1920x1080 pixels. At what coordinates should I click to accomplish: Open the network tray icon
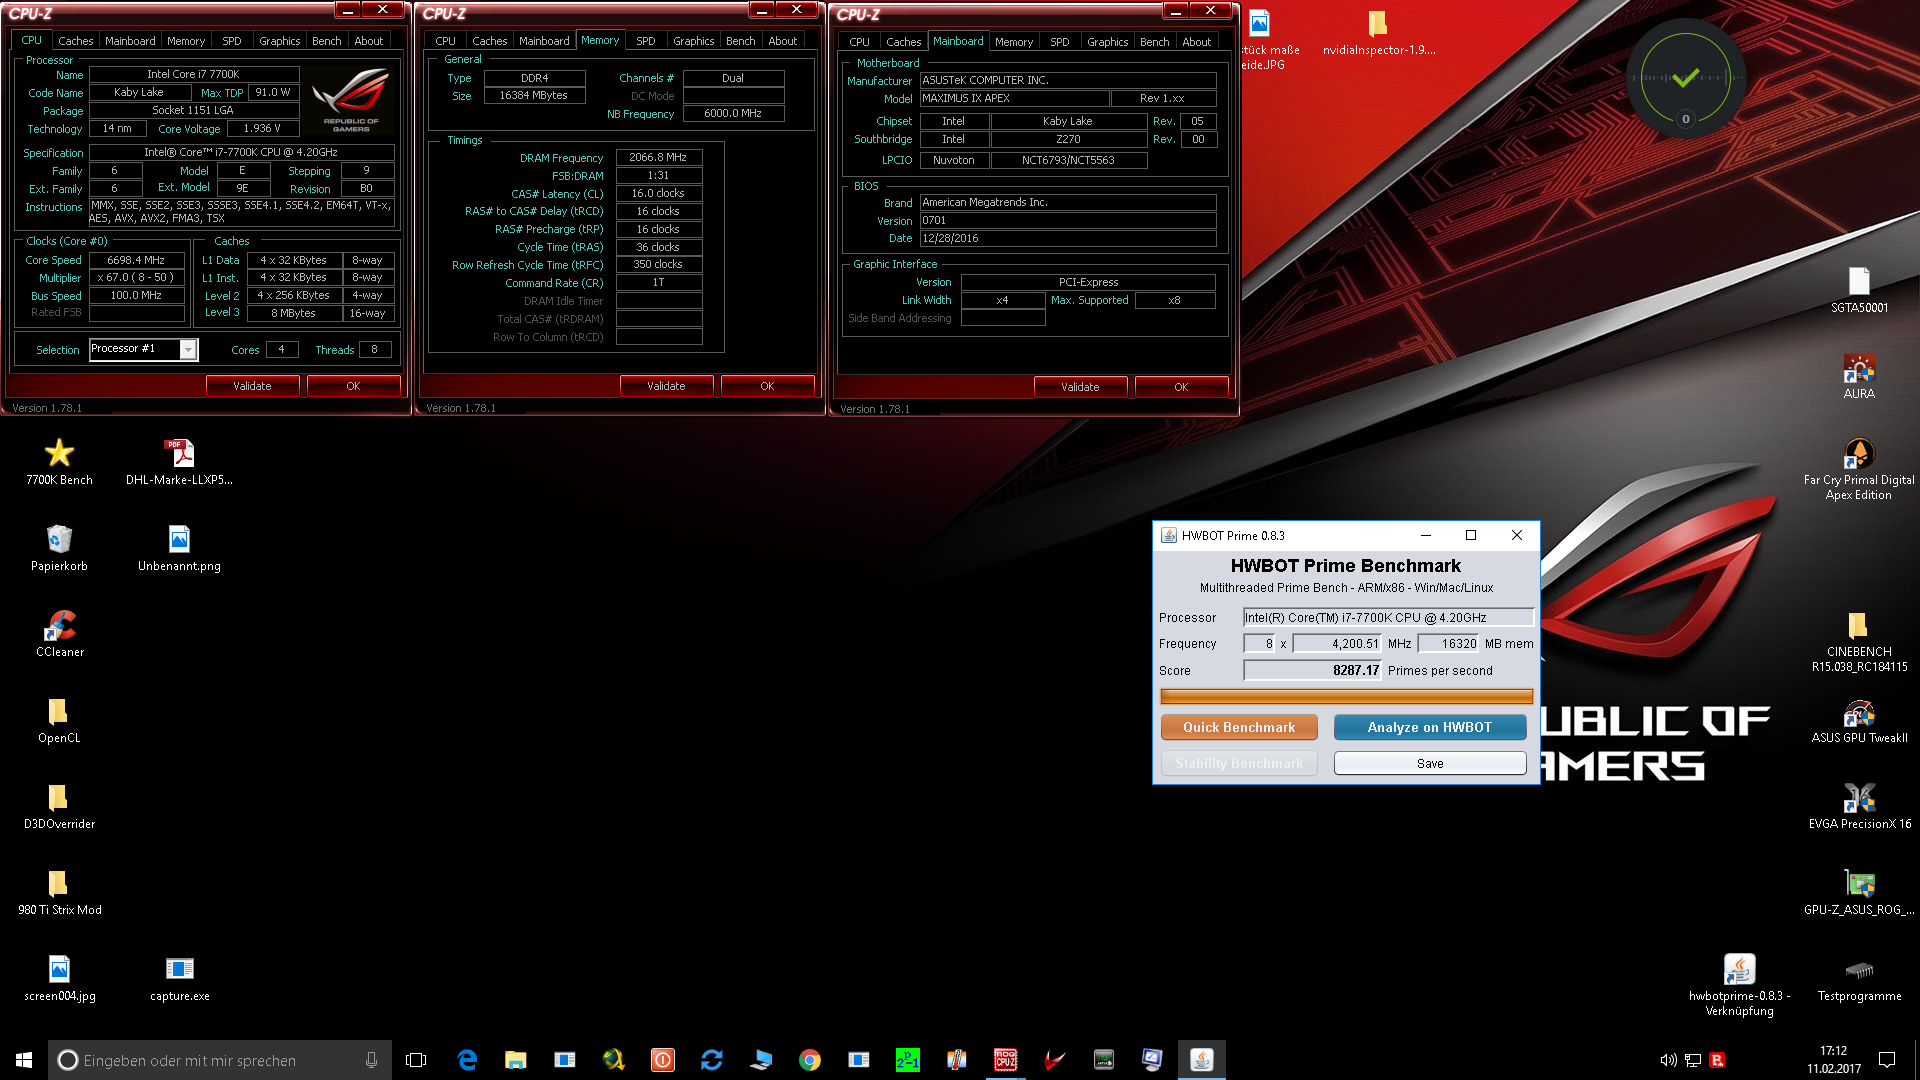(x=1693, y=1060)
